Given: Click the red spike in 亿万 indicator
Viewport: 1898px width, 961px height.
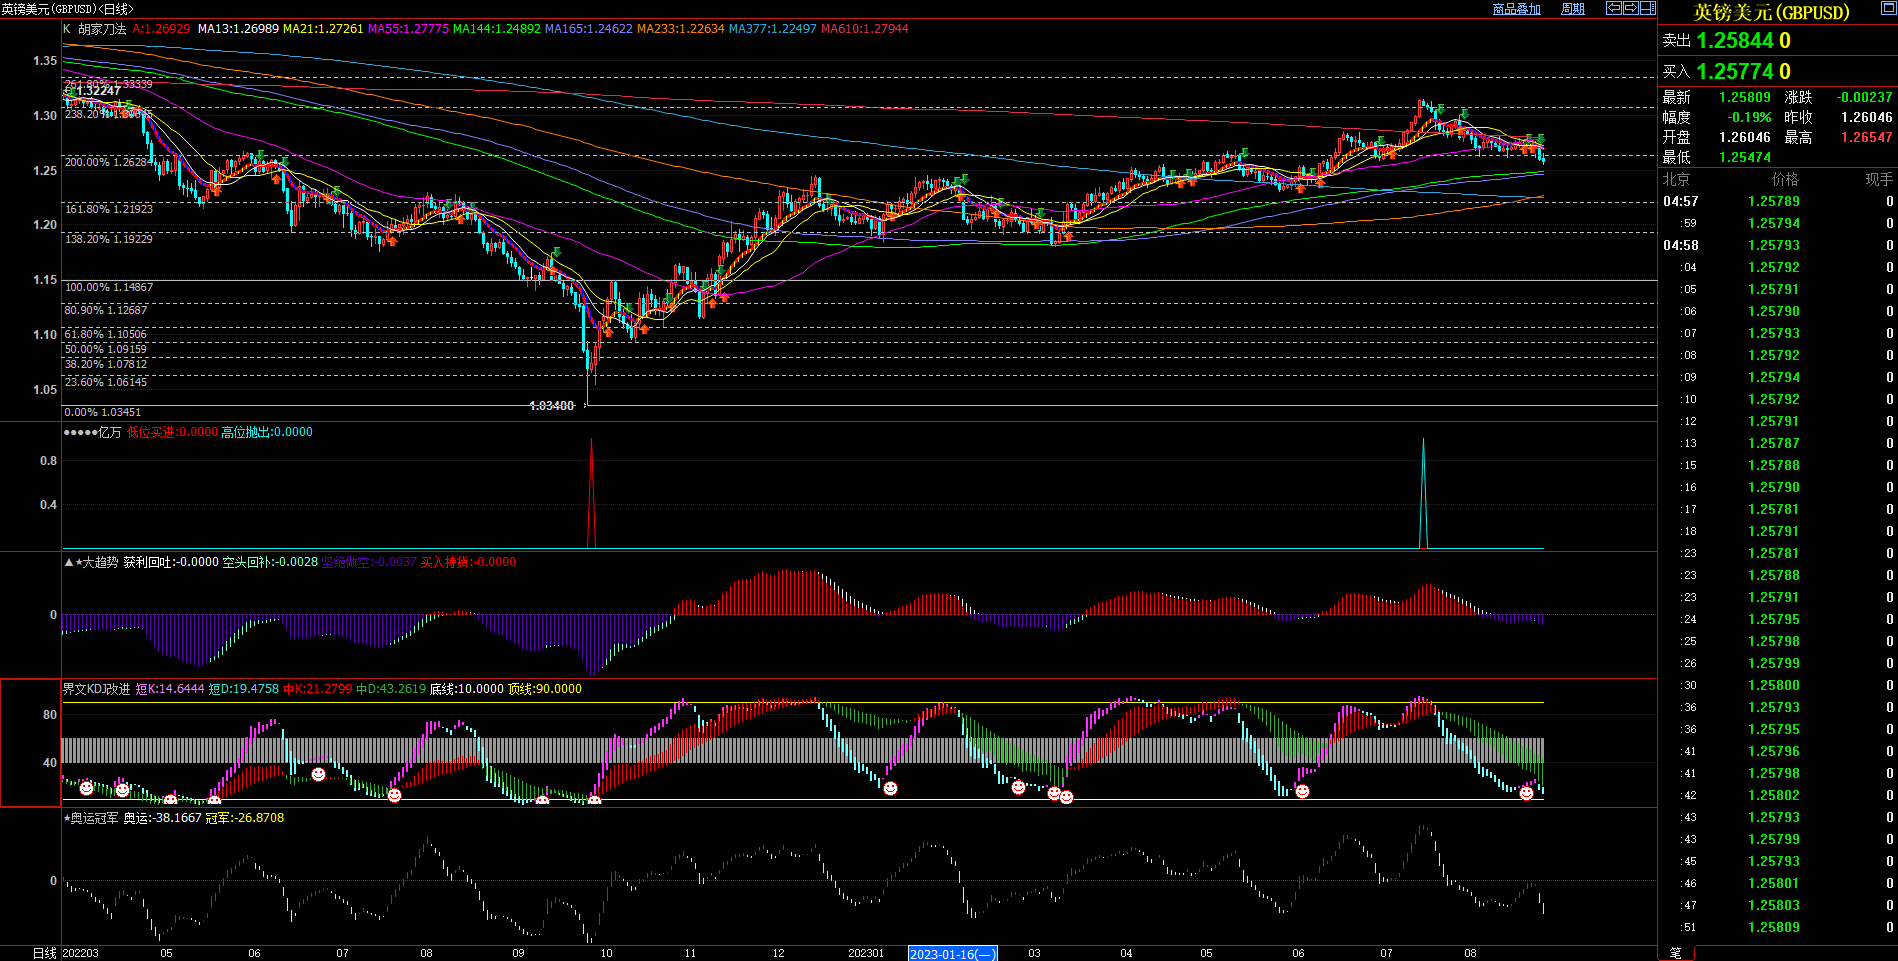Looking at the screenshot, I should [x=592, y=490].
